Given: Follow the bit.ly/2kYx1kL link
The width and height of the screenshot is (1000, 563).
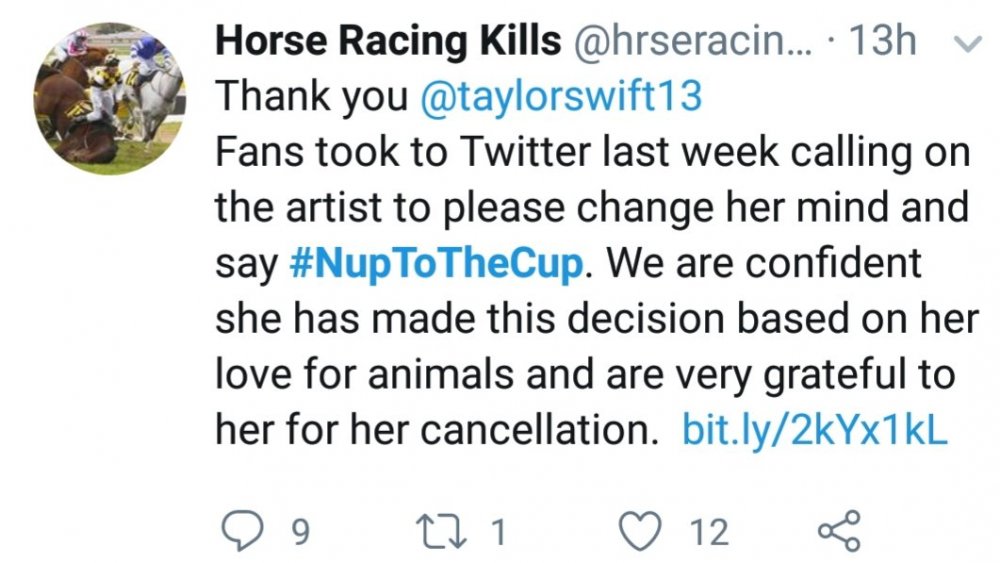Looking at the screenshot, I should [813, 430].
